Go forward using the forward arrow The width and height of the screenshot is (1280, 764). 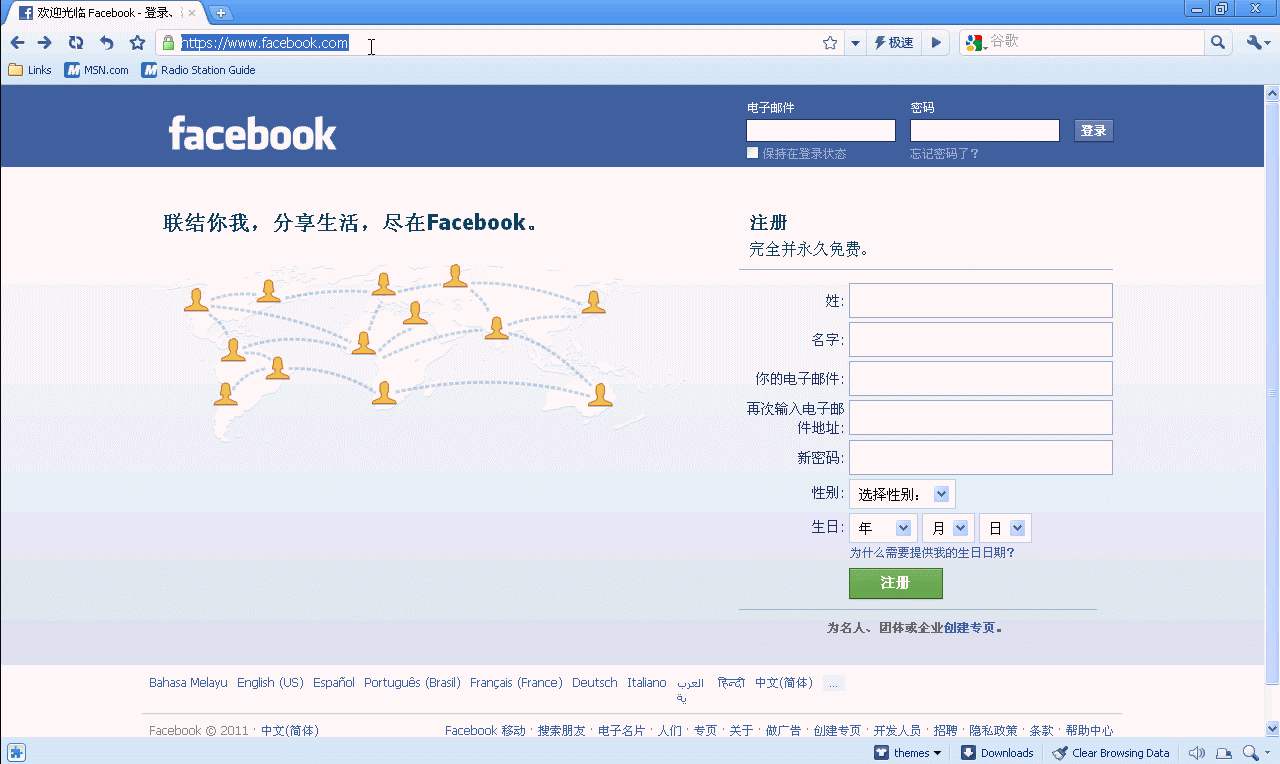45,42
